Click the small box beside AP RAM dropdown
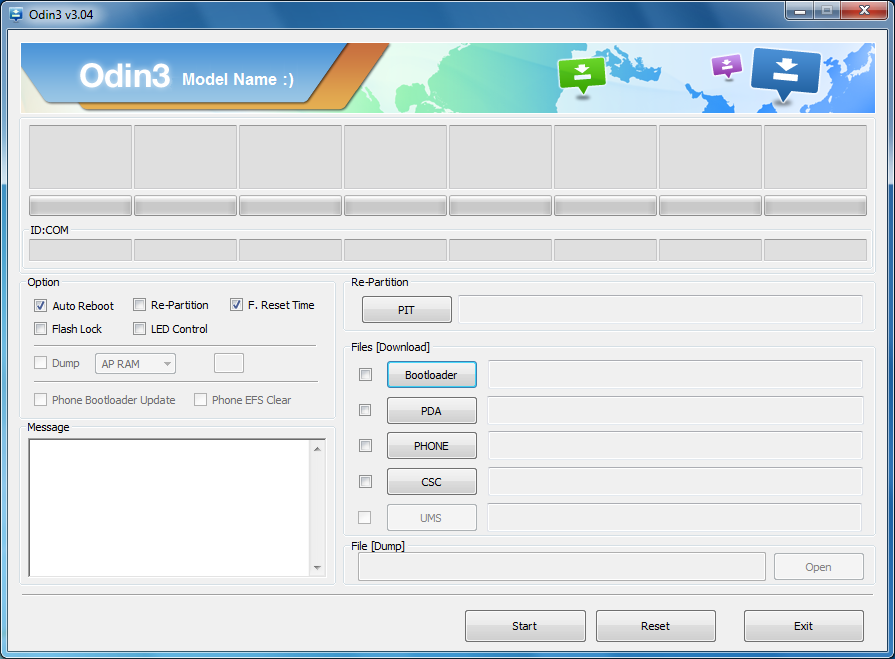Viewport: 895px width, 659px height. [229, 363]
